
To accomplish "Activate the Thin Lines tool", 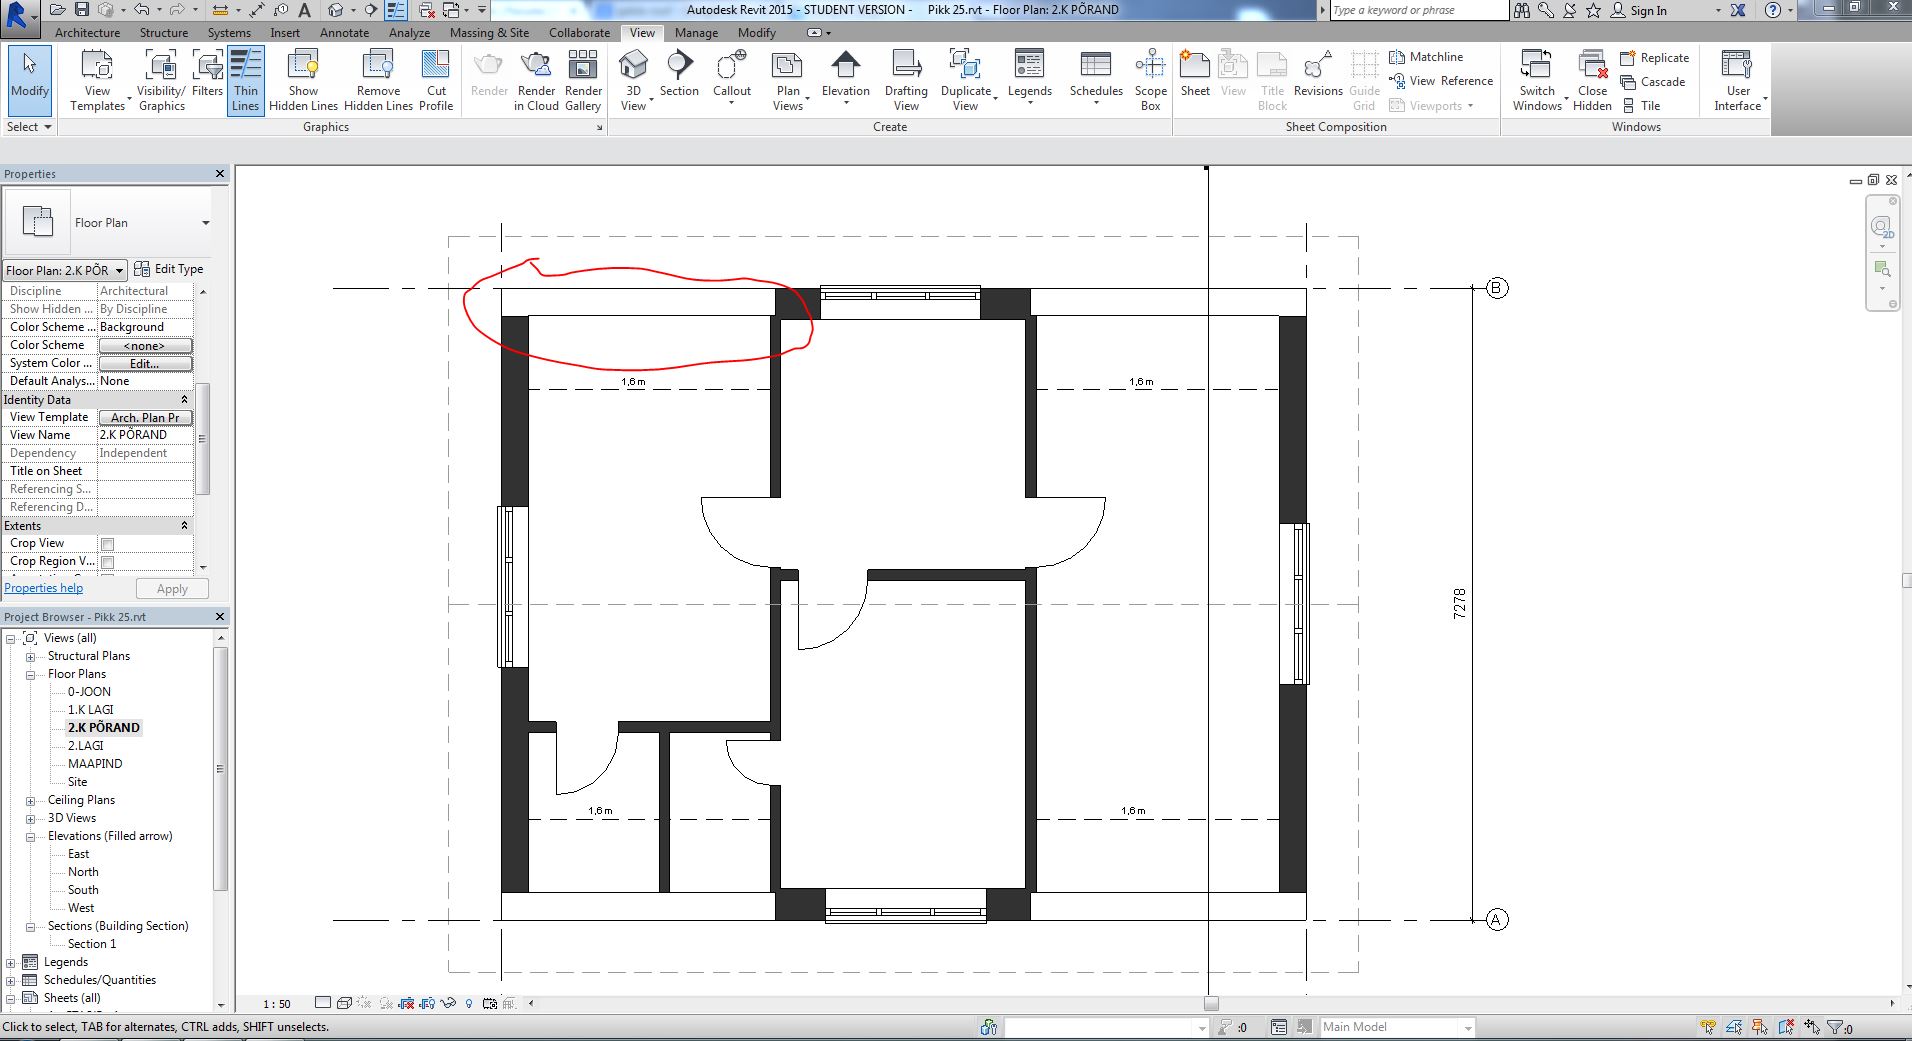I will pos(245,79).
